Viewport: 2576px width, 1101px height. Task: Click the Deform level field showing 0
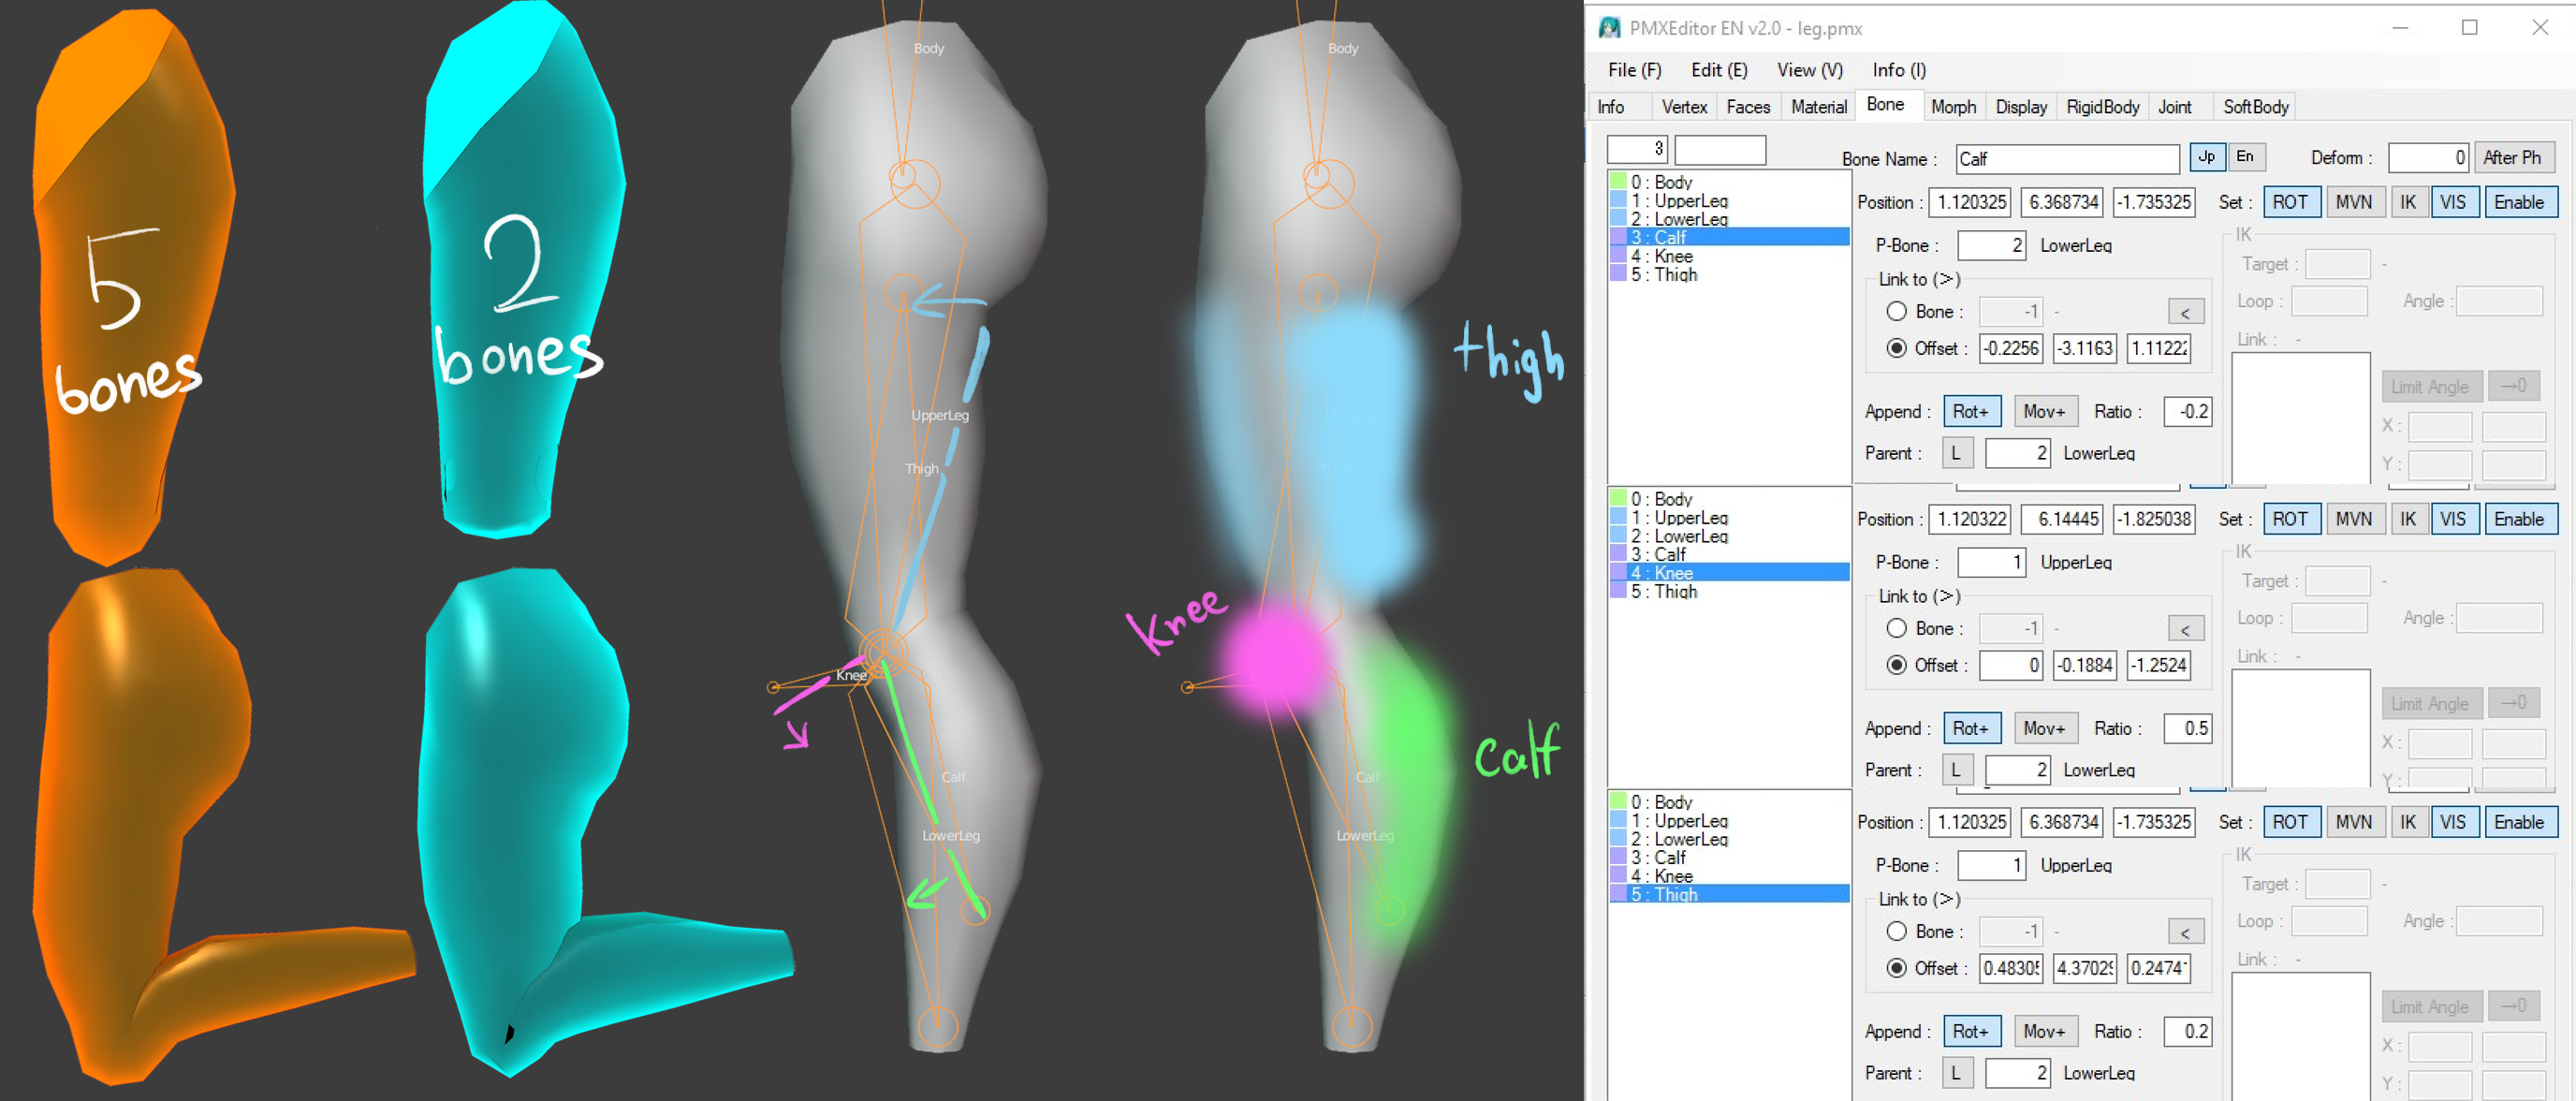2428,158
